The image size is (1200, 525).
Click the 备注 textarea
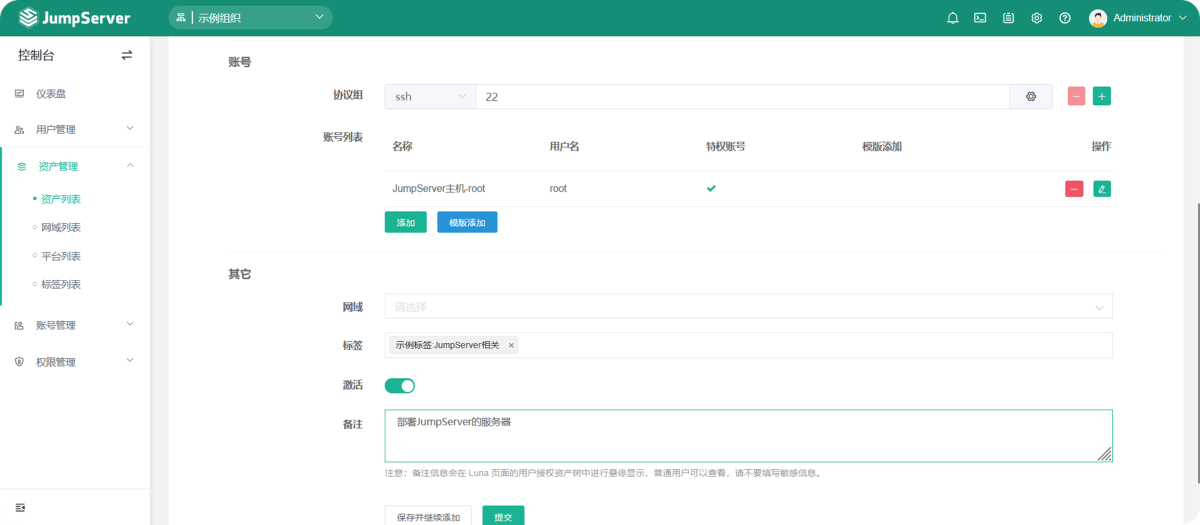coord(748,436)
